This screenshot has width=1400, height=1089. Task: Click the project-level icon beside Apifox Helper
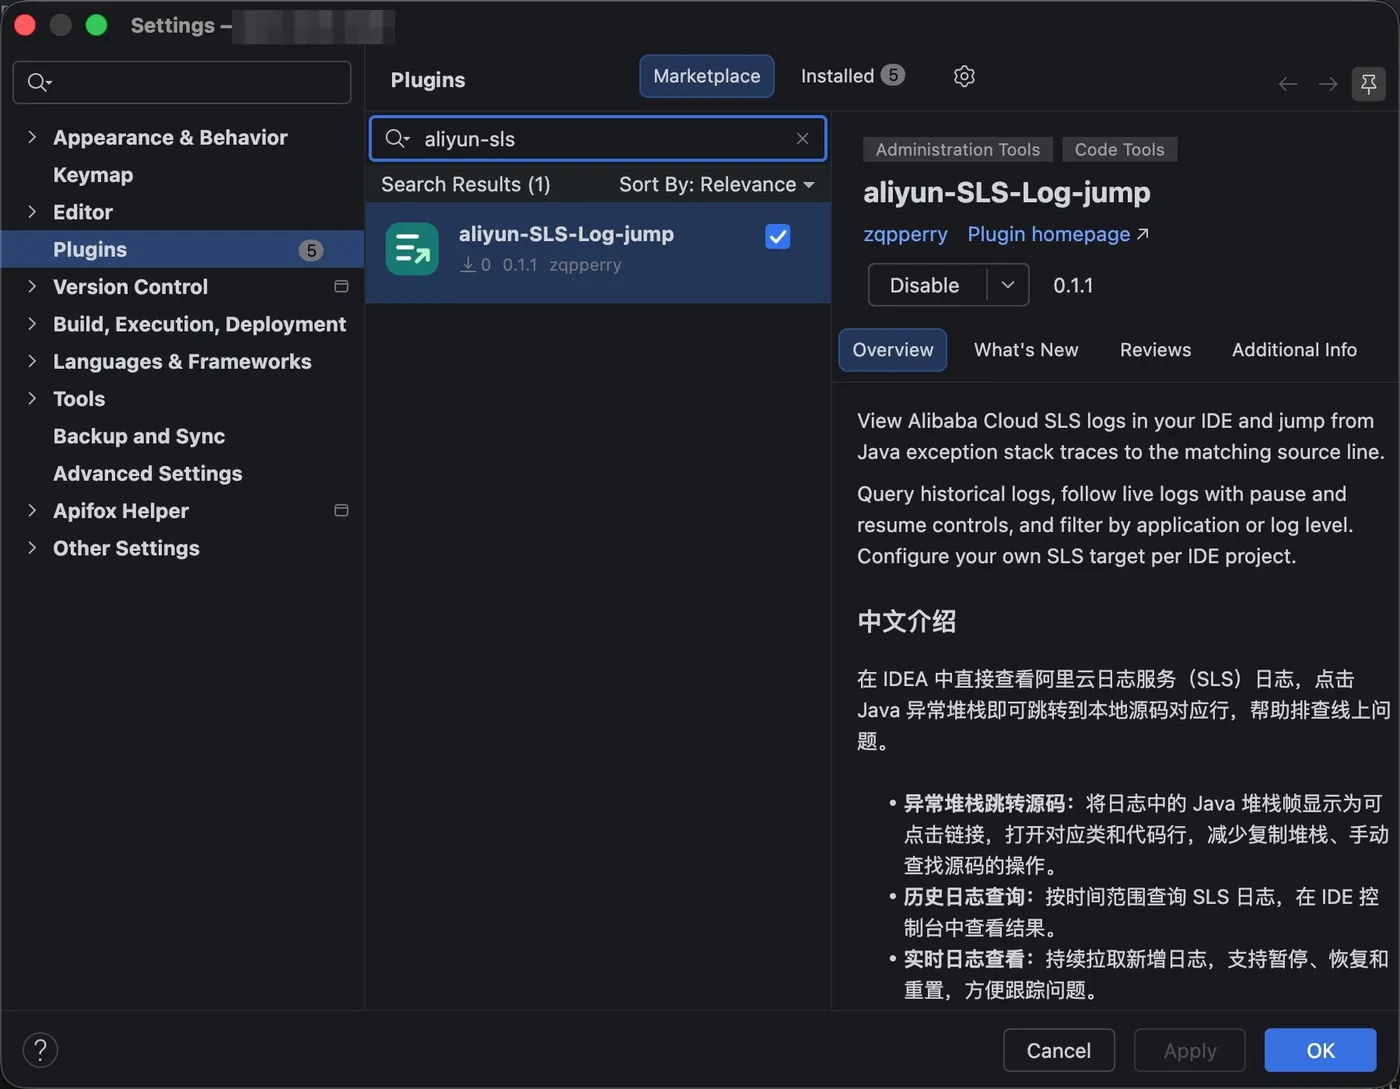(x=341, y=511)
